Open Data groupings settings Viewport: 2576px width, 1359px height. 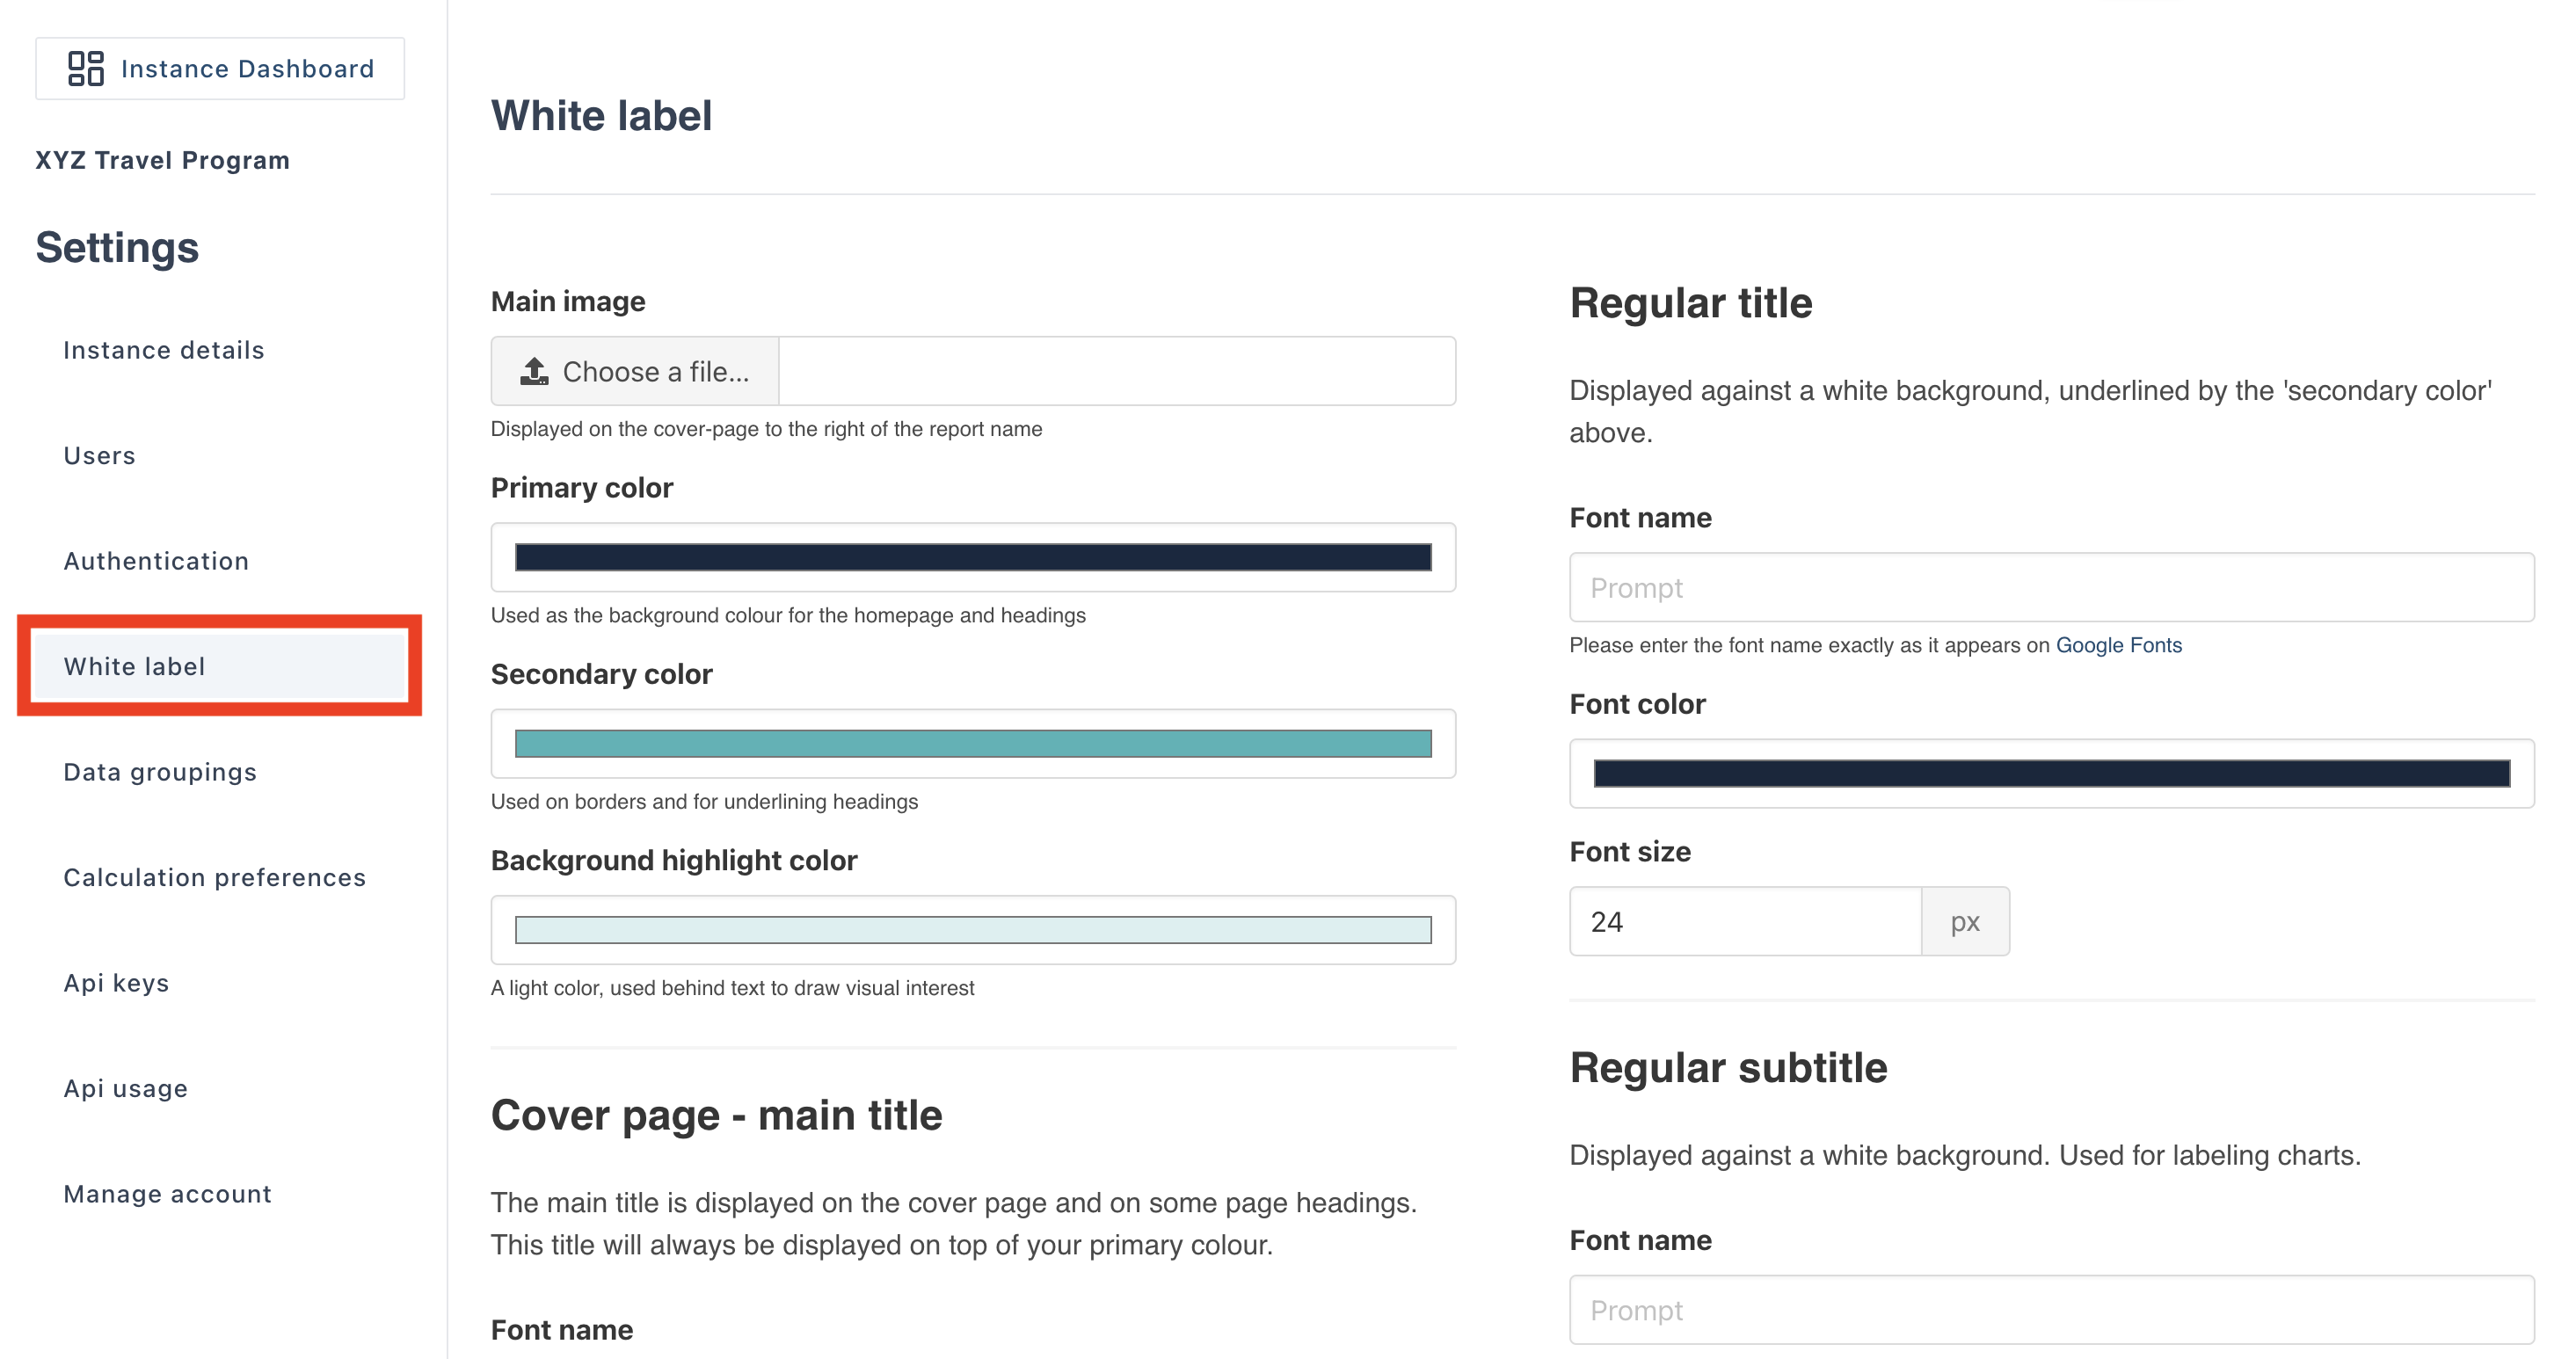click(x=160, y=772)
